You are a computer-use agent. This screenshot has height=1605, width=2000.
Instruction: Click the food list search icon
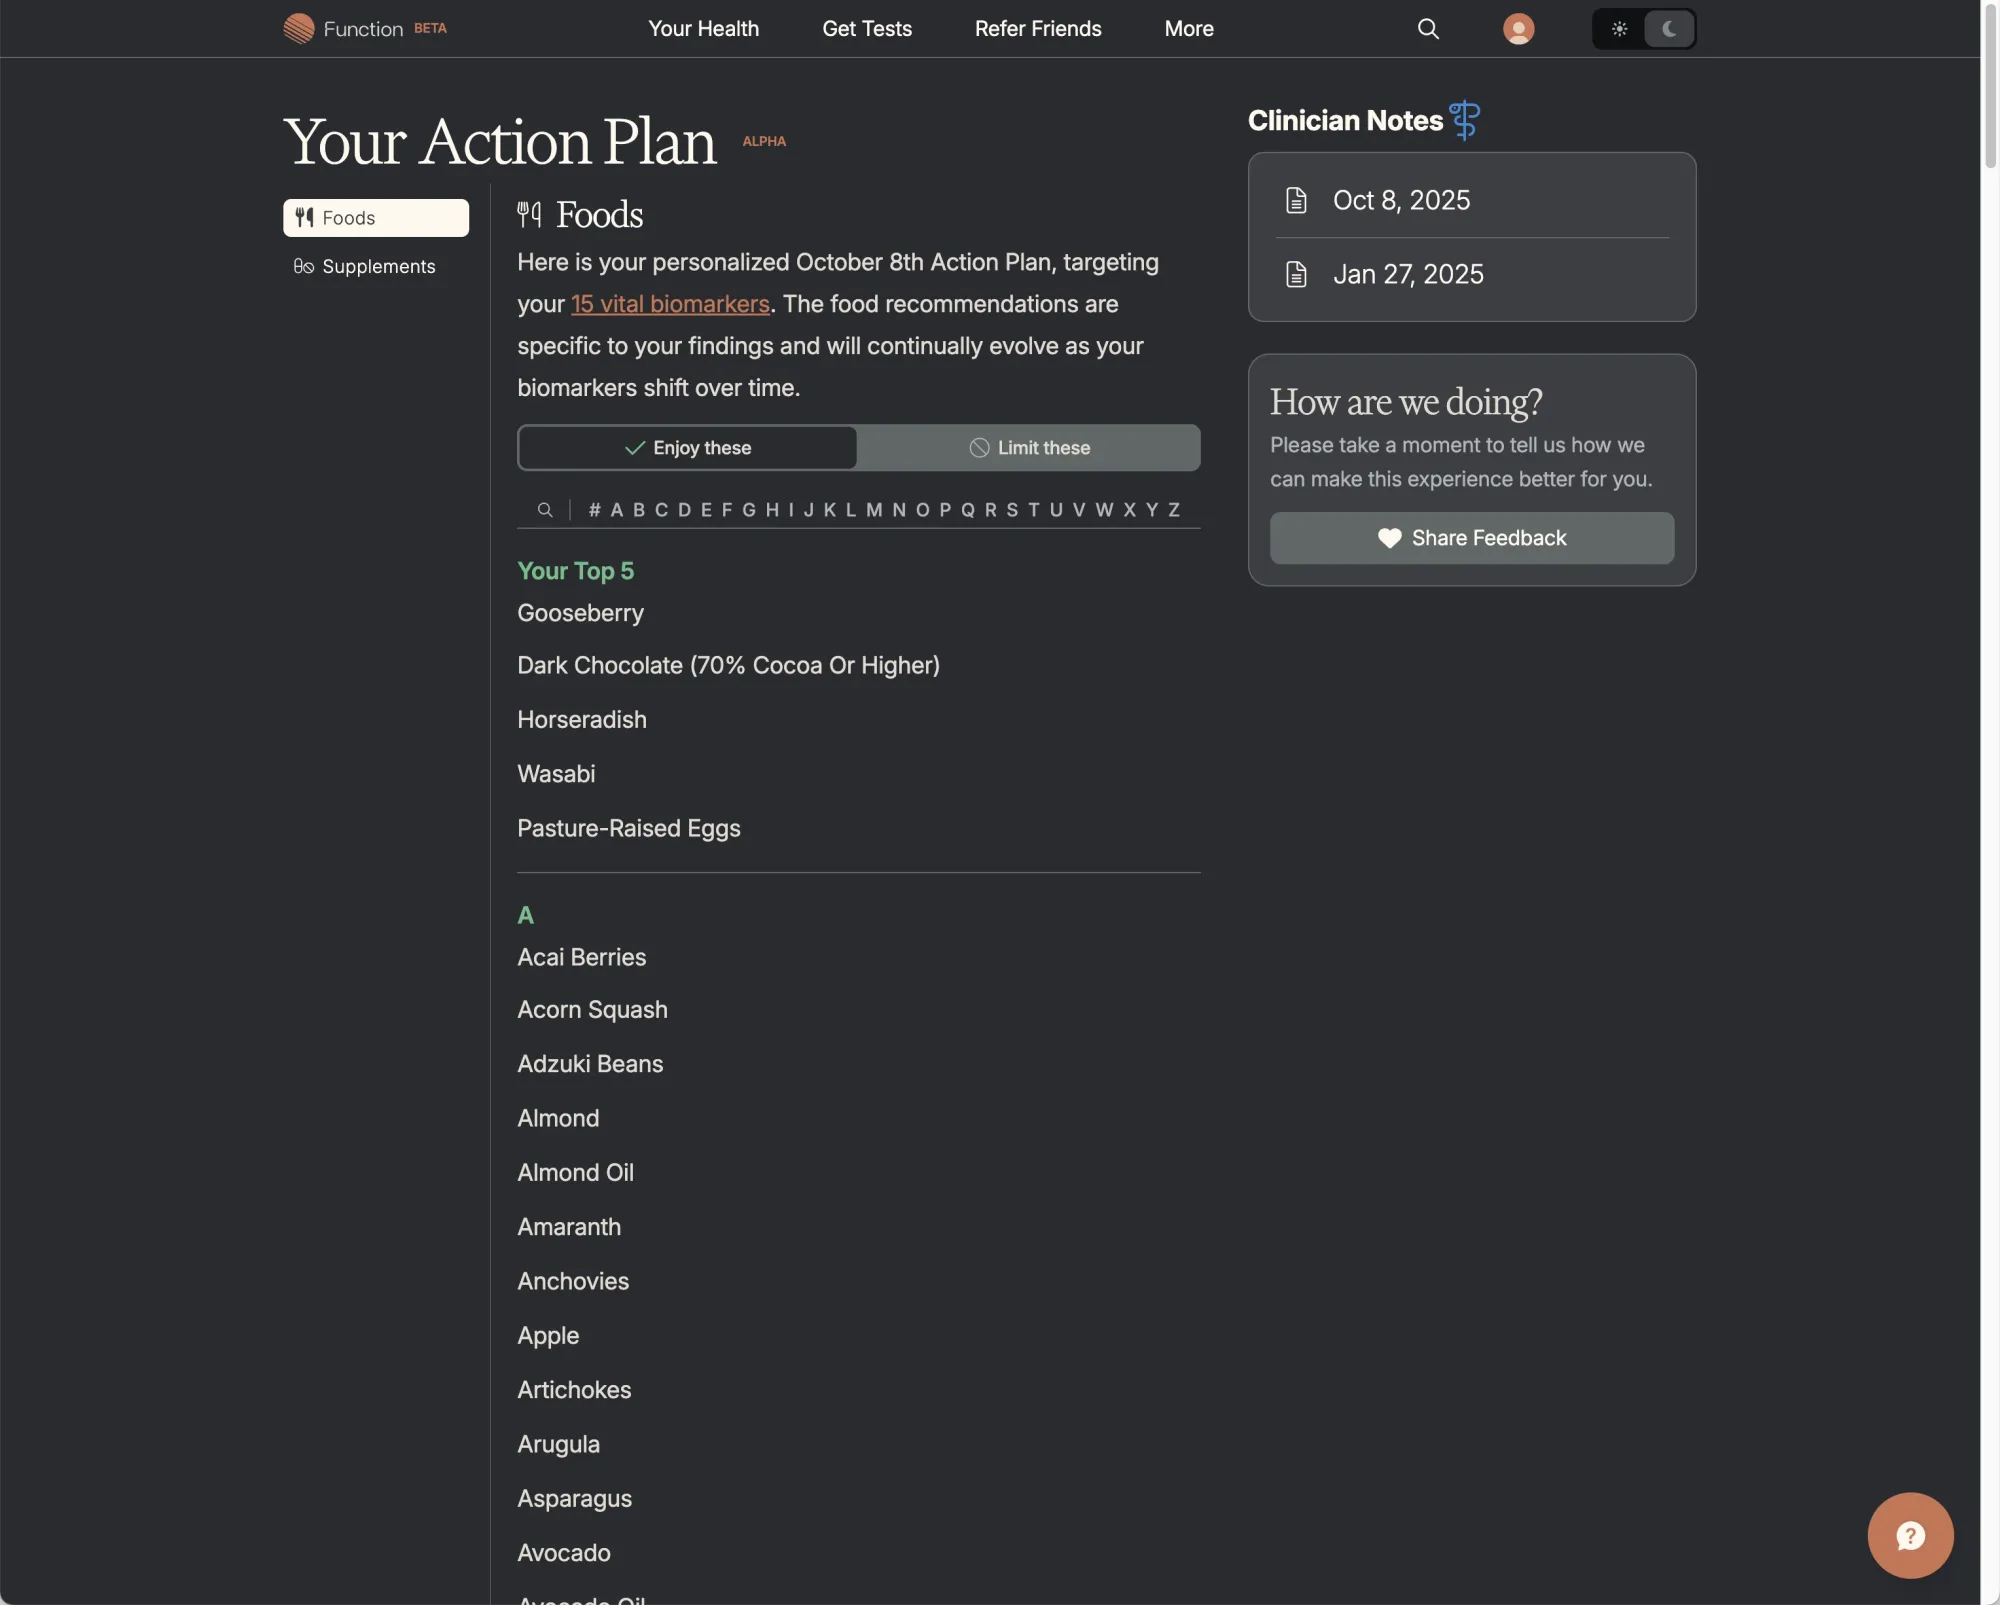[x=544, y=510]
